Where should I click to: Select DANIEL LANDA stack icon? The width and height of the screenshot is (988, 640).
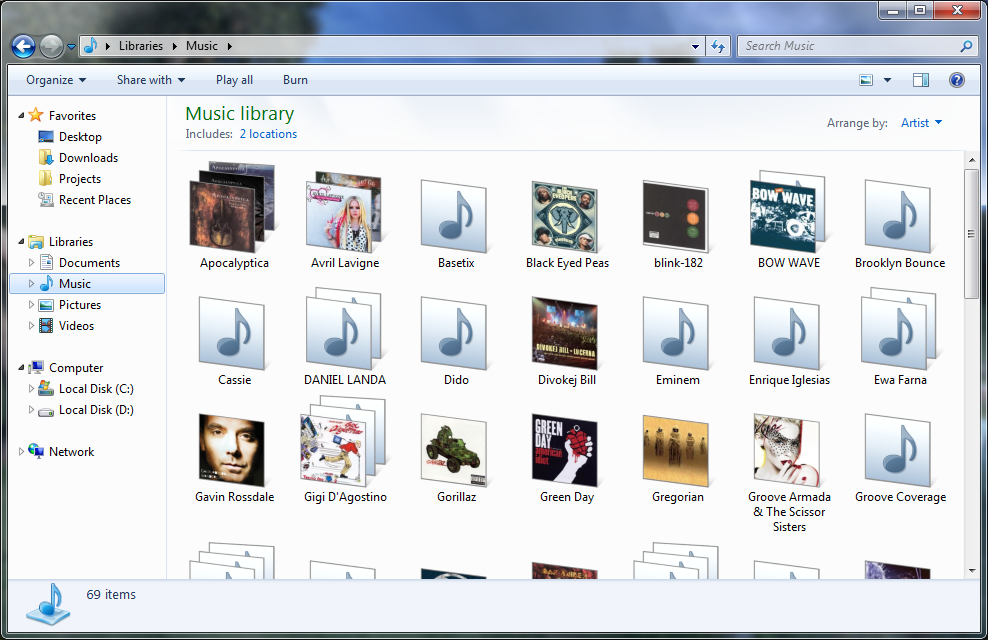(x=344, y=329)
